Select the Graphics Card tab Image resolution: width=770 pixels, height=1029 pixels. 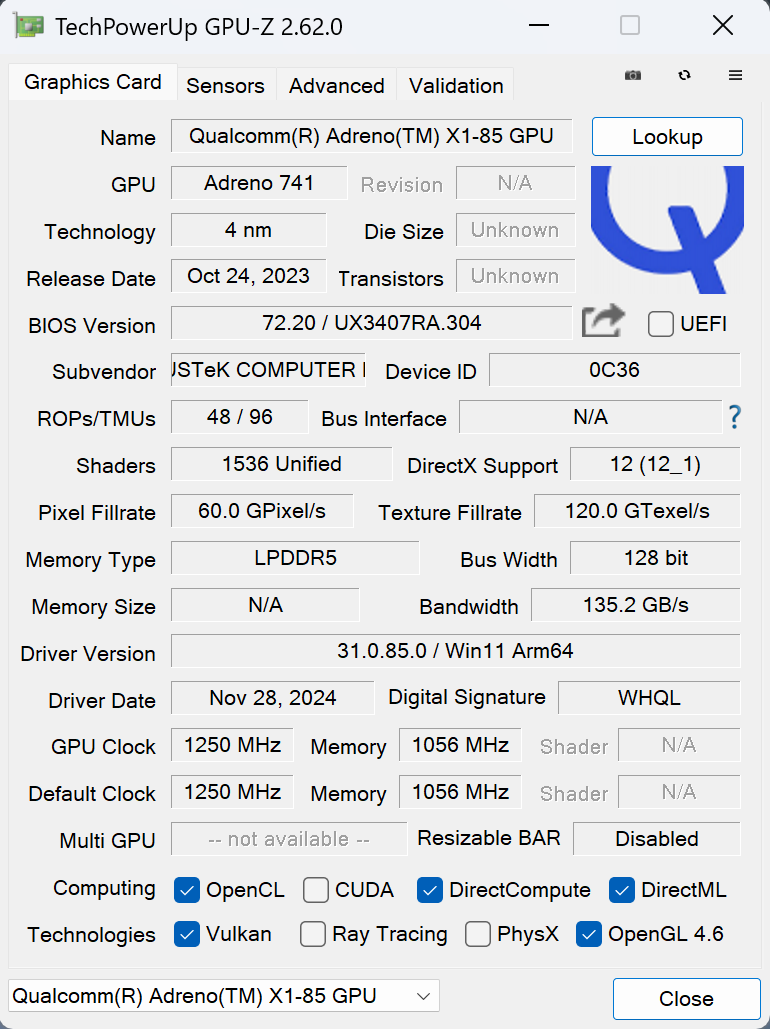tap(93, 82)
